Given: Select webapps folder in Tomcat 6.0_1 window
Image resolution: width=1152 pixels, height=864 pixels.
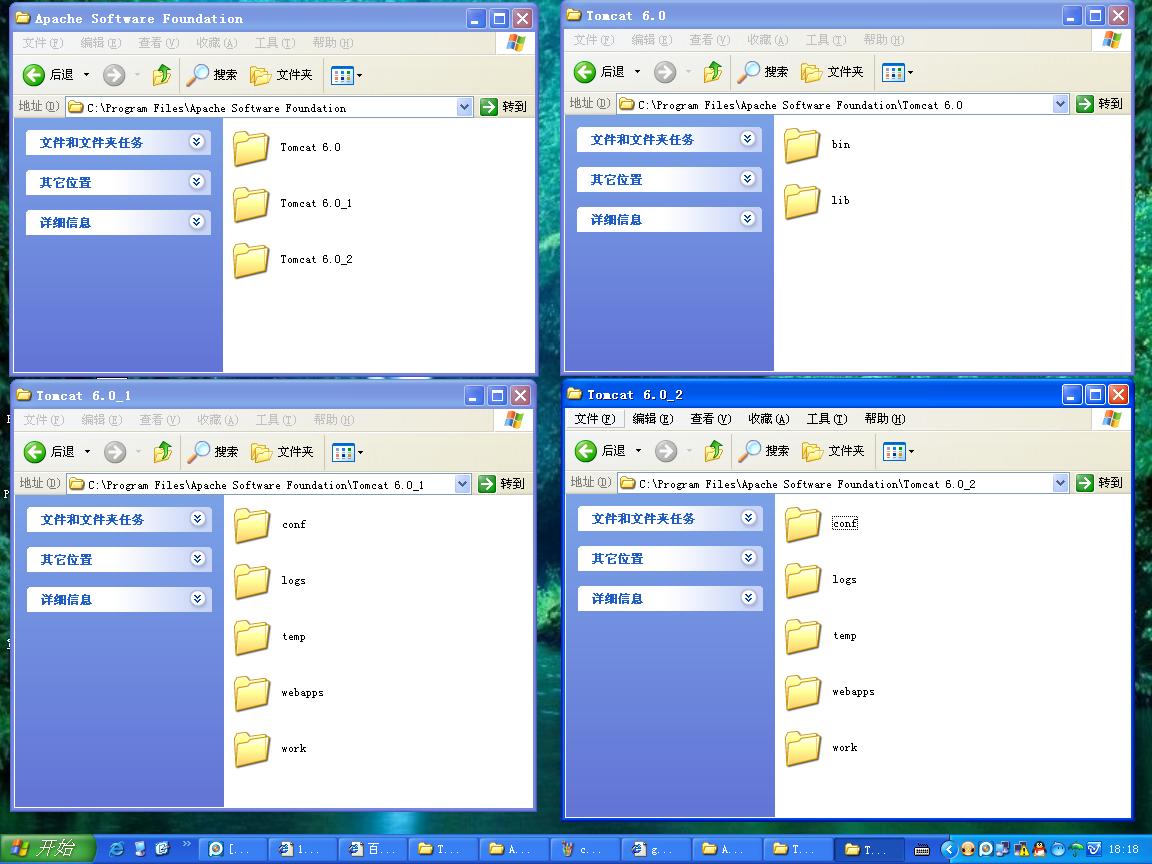Looking at the screenshot, I should click(x=253, y=693).
